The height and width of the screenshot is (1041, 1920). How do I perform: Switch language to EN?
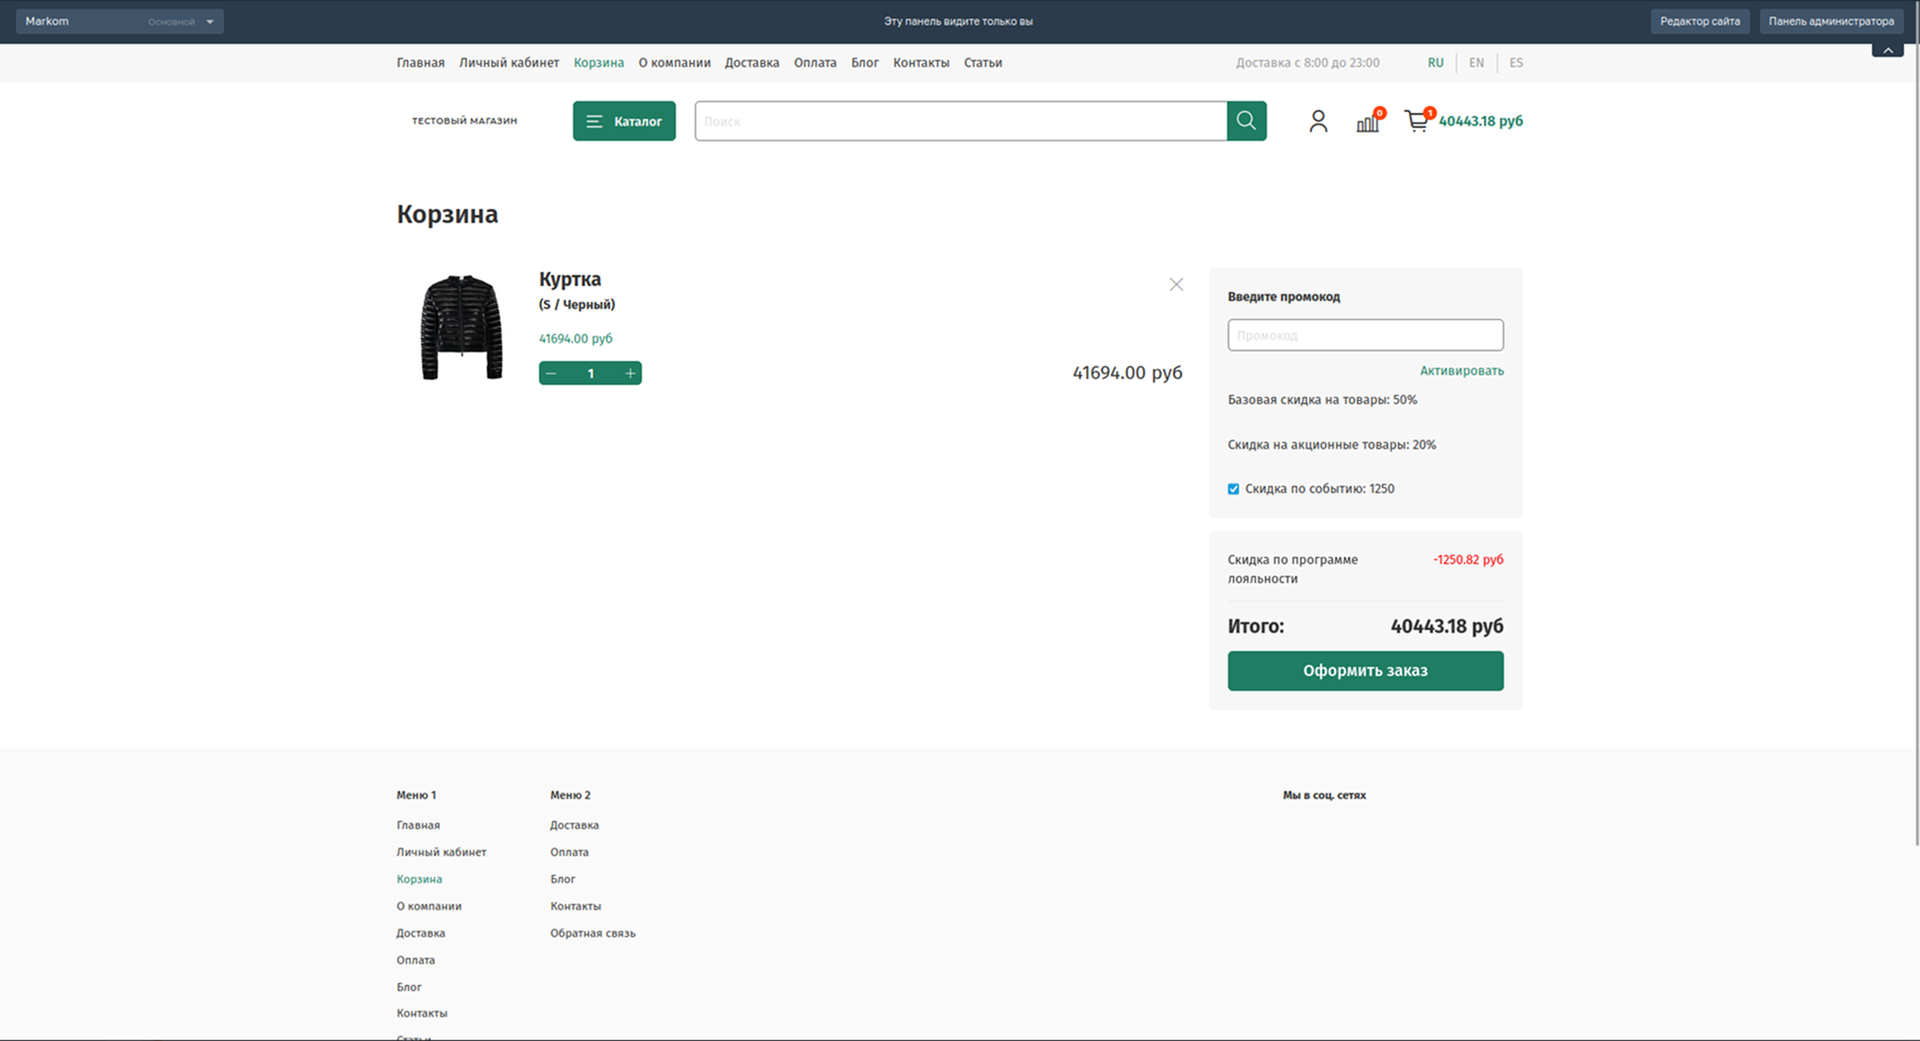coord(1476,63)
